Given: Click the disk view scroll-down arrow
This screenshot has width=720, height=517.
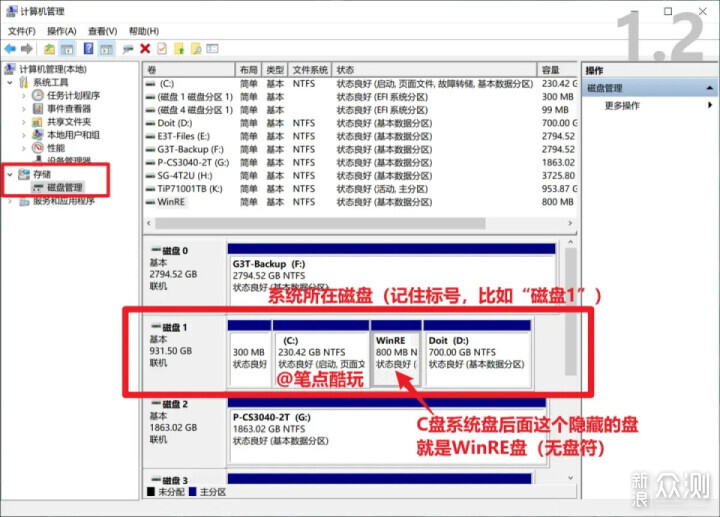Looking at the screenshot, I should point(570,478).
